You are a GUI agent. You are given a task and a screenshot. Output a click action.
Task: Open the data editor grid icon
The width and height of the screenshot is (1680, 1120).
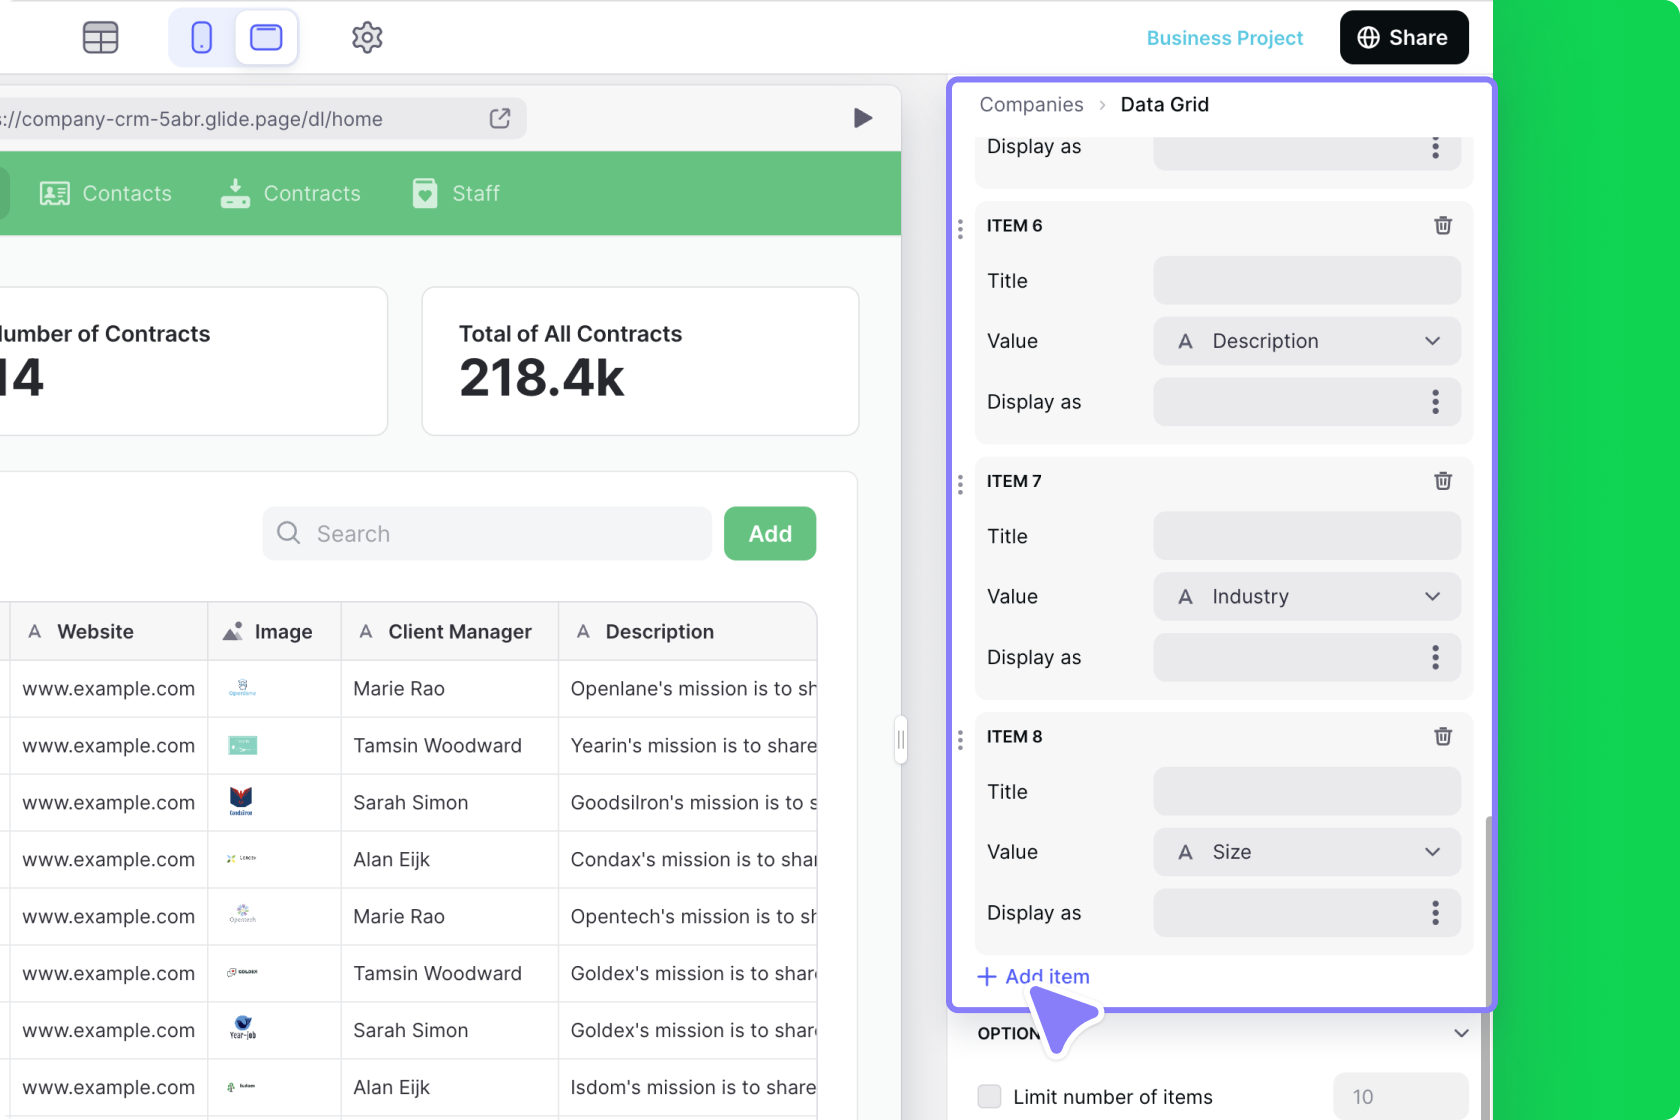pos(100,37)
